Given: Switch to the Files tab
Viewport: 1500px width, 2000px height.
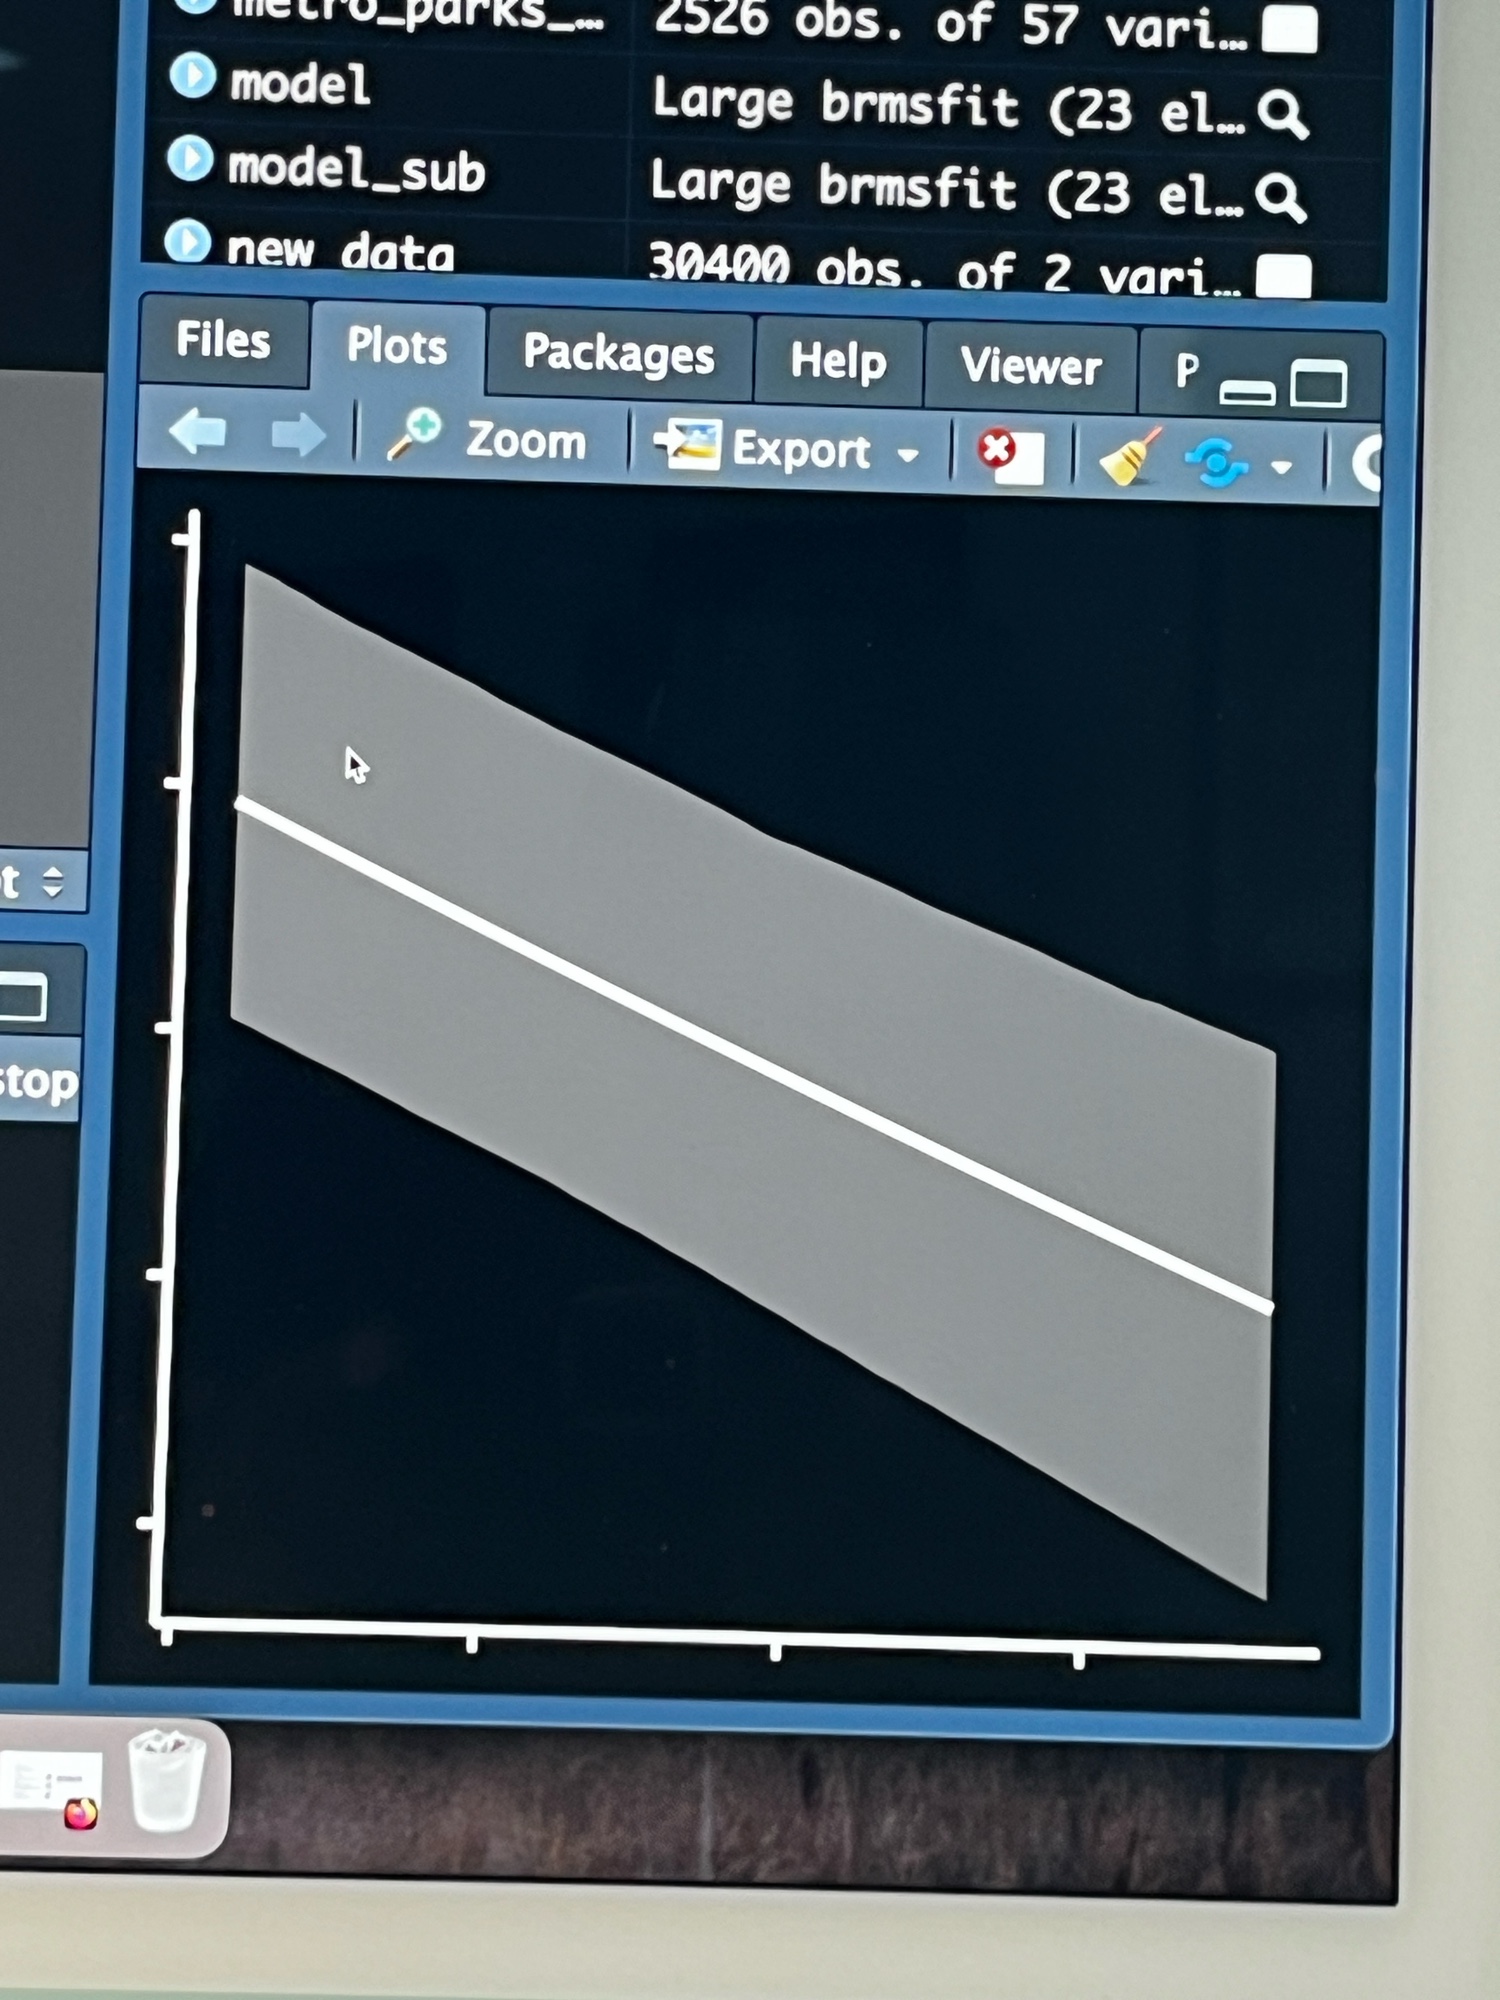Looking at the screenshot, I should (x=223, y=340).
